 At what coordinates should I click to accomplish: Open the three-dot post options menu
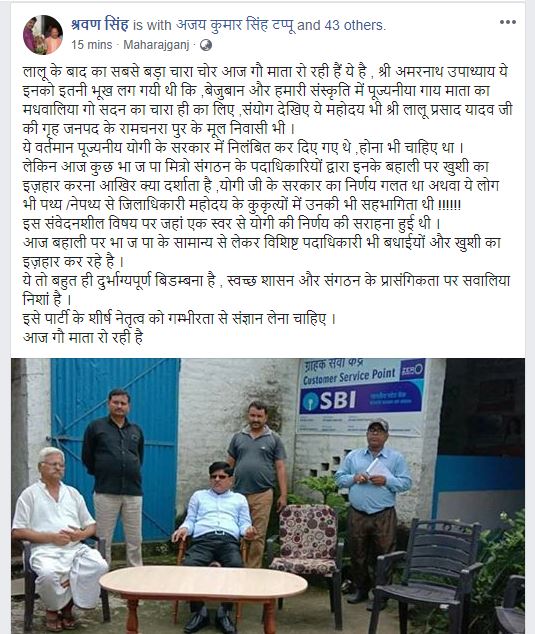pyautogui.click(x=508, y=22)
